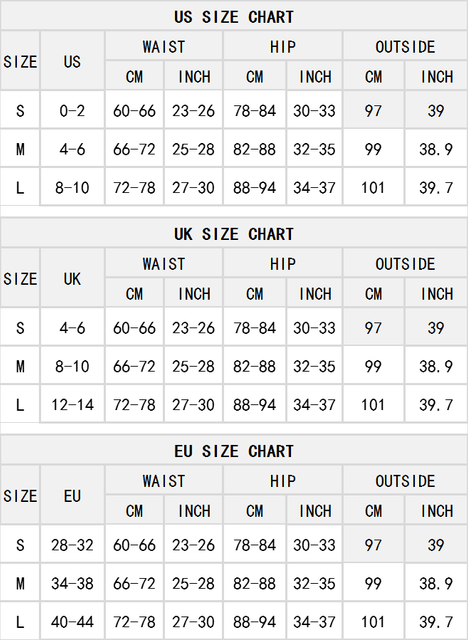Click the EU SIZE CHART heading
The width and height of the screenshot is (468, 640).
coord(234,451)
